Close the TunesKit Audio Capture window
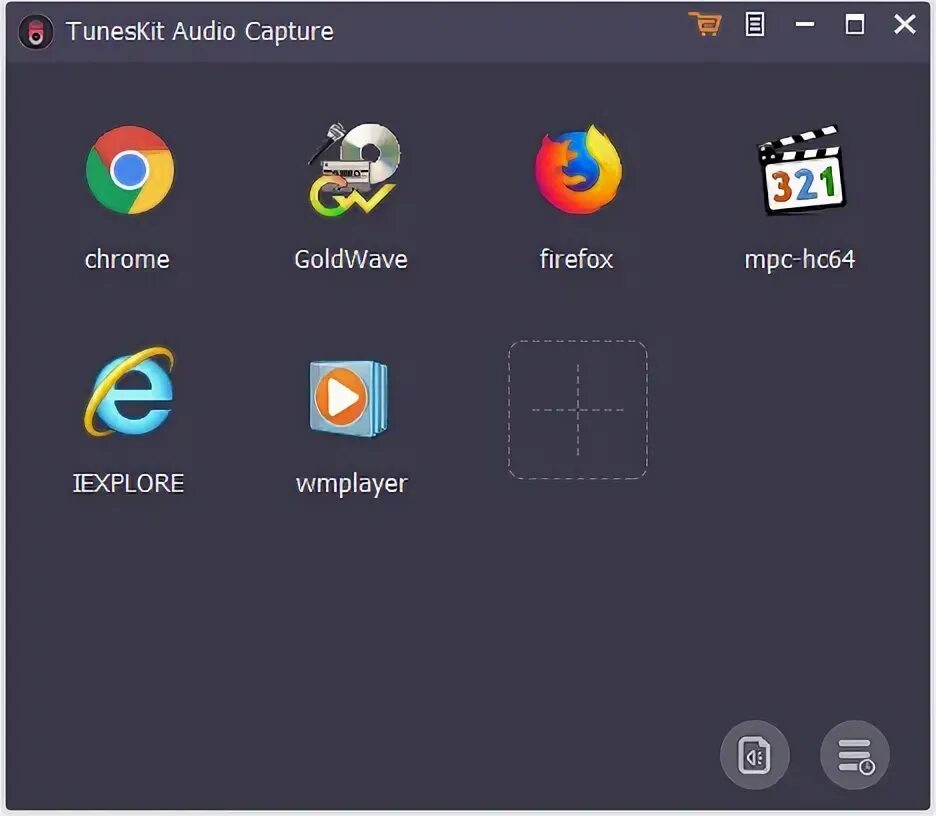 pos(905,24)
